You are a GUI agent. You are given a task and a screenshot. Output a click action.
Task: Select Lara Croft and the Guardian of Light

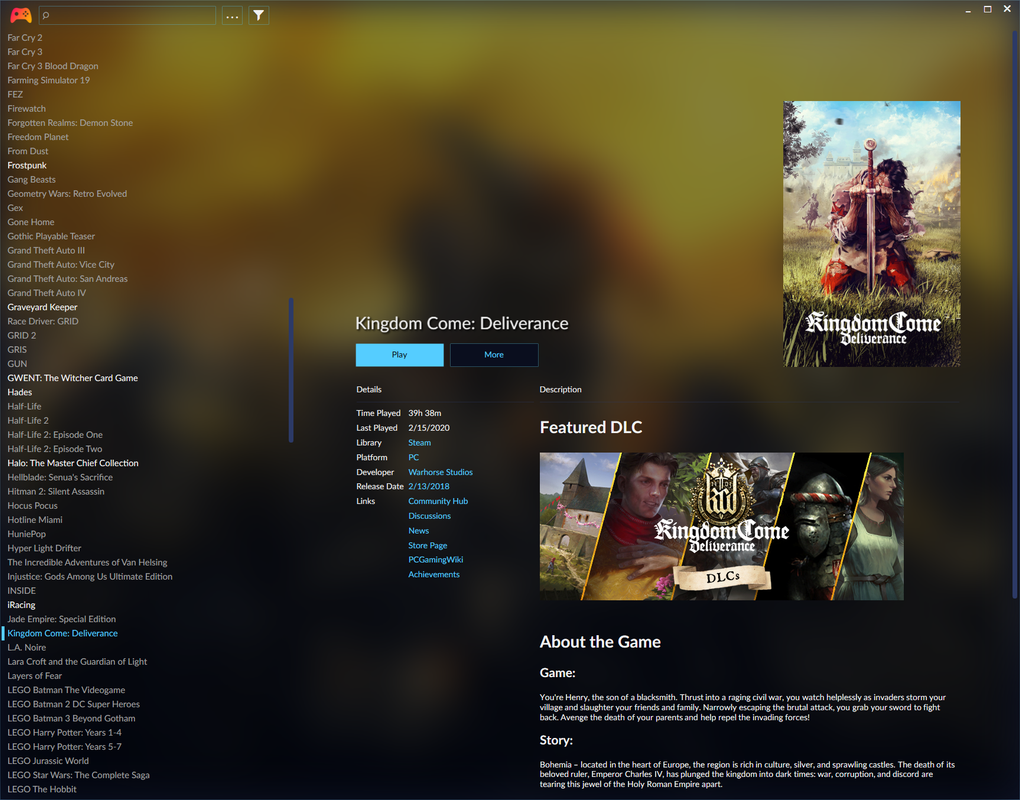click(77, 661)
